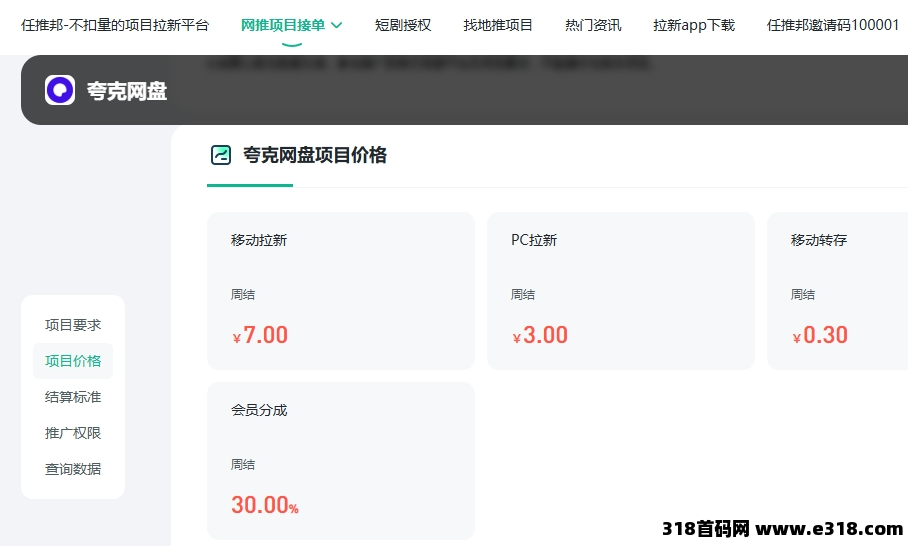Click the price chart icon beside 夸克网盘项目价格
This screenshot has height=546, width=908.
coord(221,155)
